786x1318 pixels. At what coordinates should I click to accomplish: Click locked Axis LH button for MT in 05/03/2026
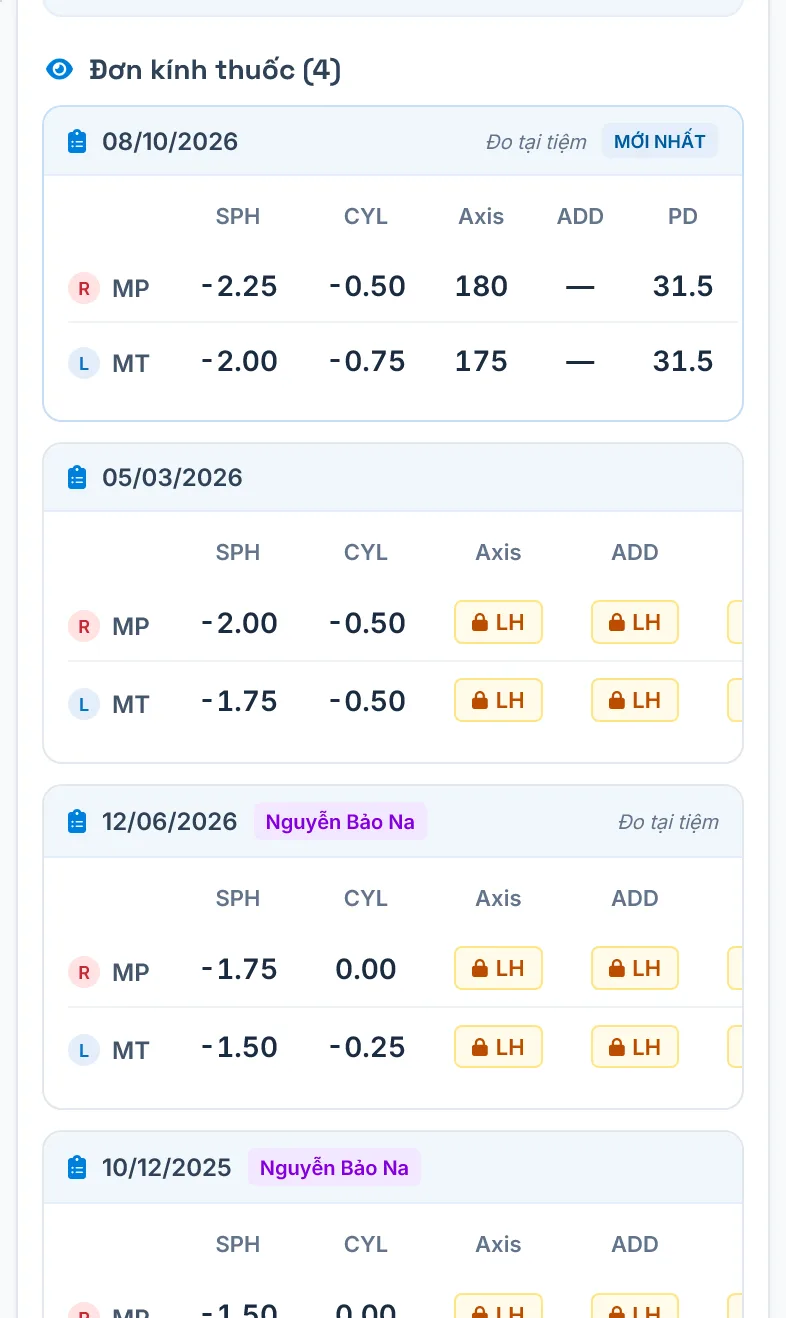point(498,700)
